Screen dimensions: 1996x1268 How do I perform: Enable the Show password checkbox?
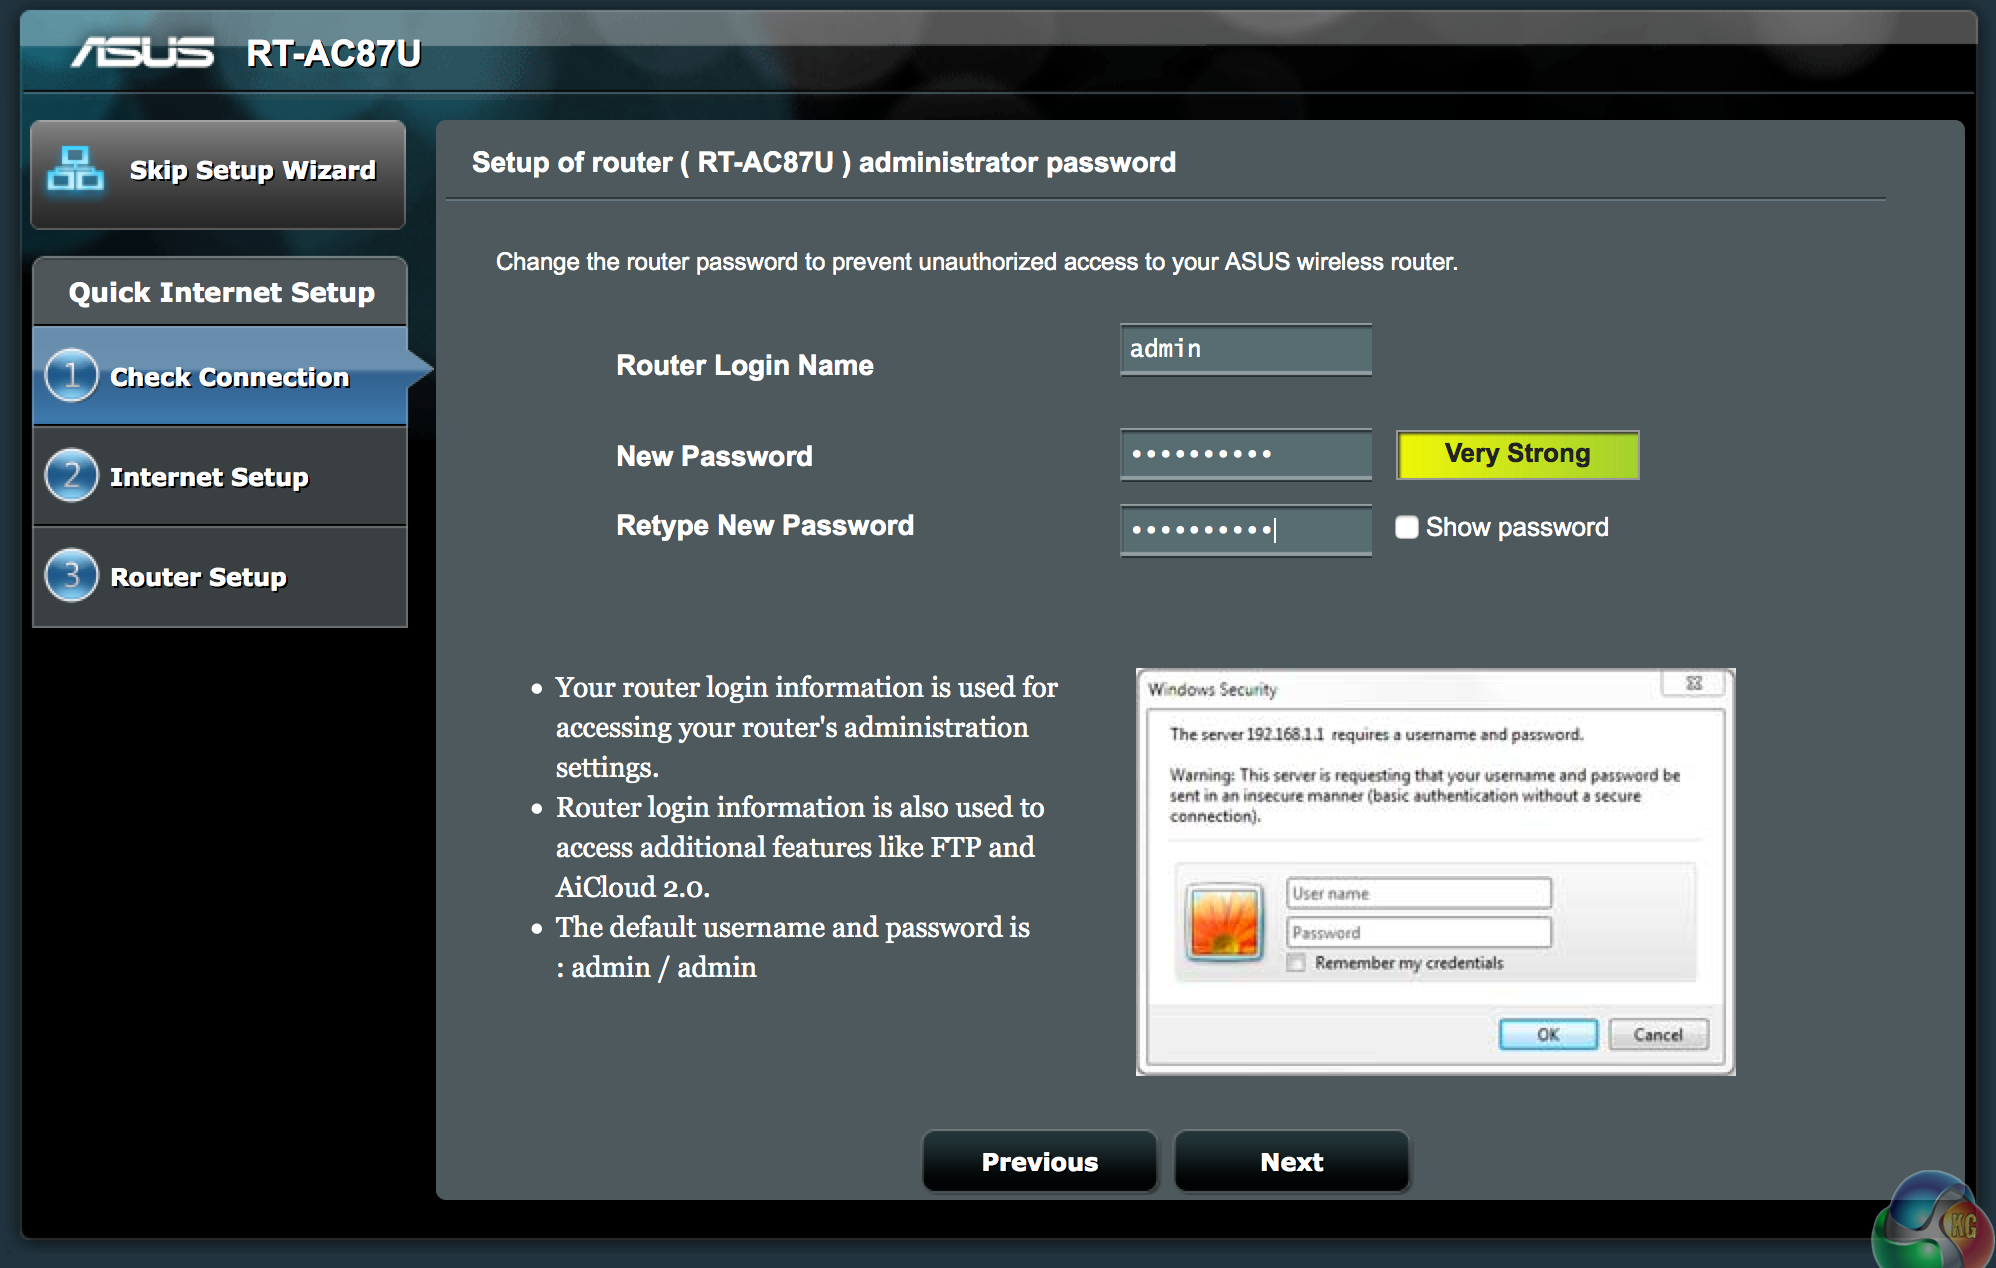[1407, 527]
